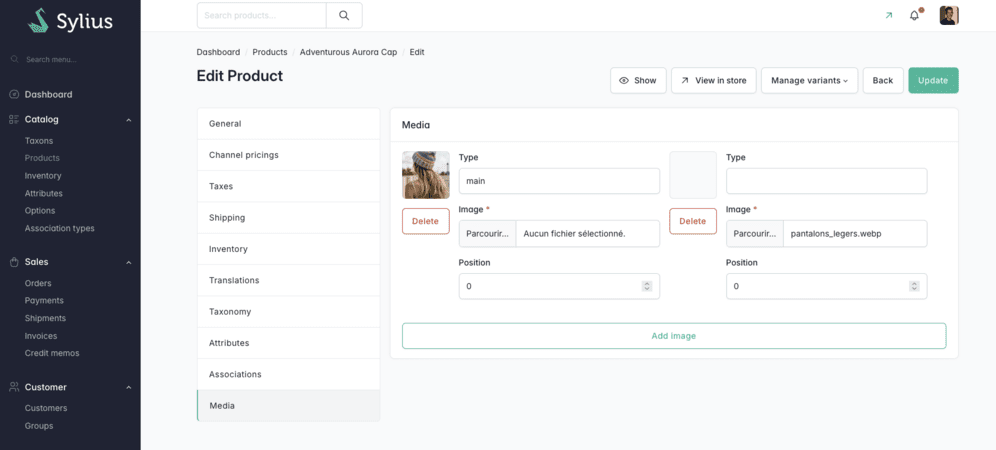Collapse the Catalog section chevron

point(128,119)
